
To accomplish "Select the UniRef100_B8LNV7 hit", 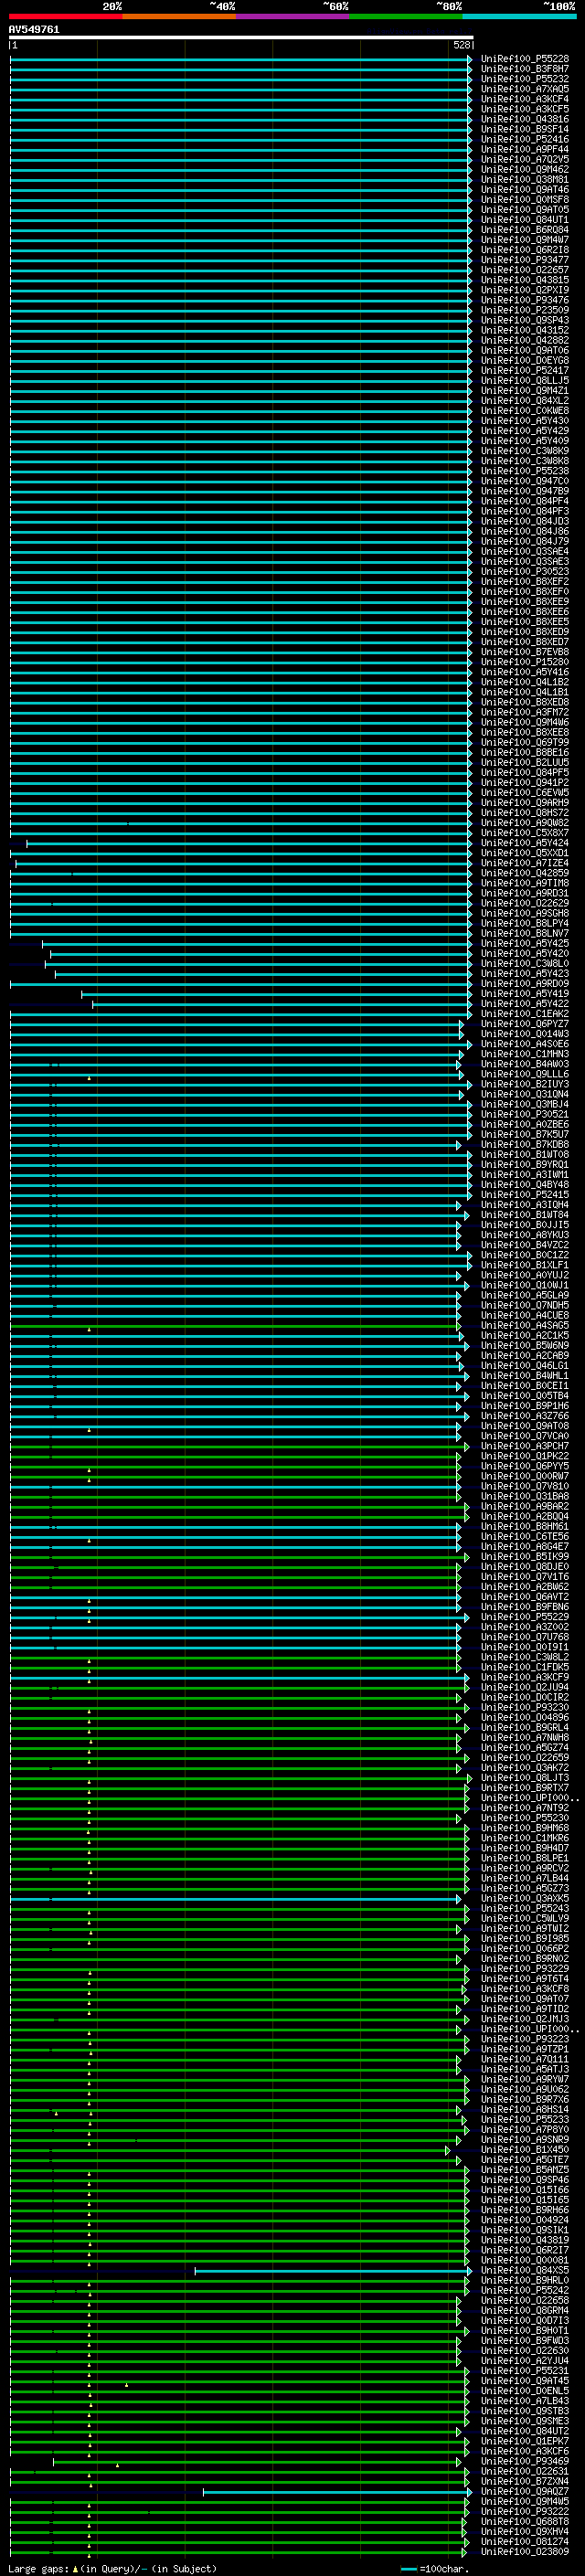I will (524, 933).
